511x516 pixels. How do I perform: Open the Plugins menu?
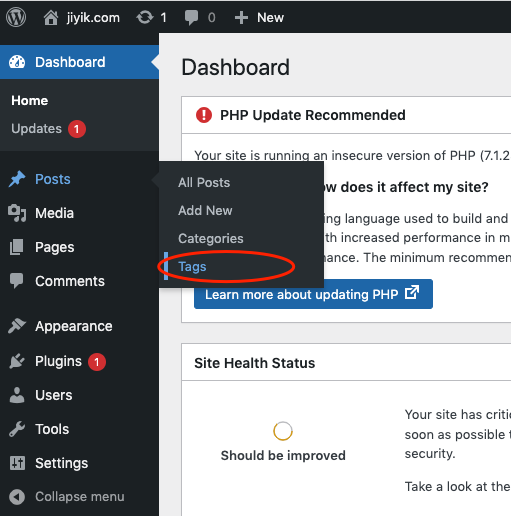[58, 361]
